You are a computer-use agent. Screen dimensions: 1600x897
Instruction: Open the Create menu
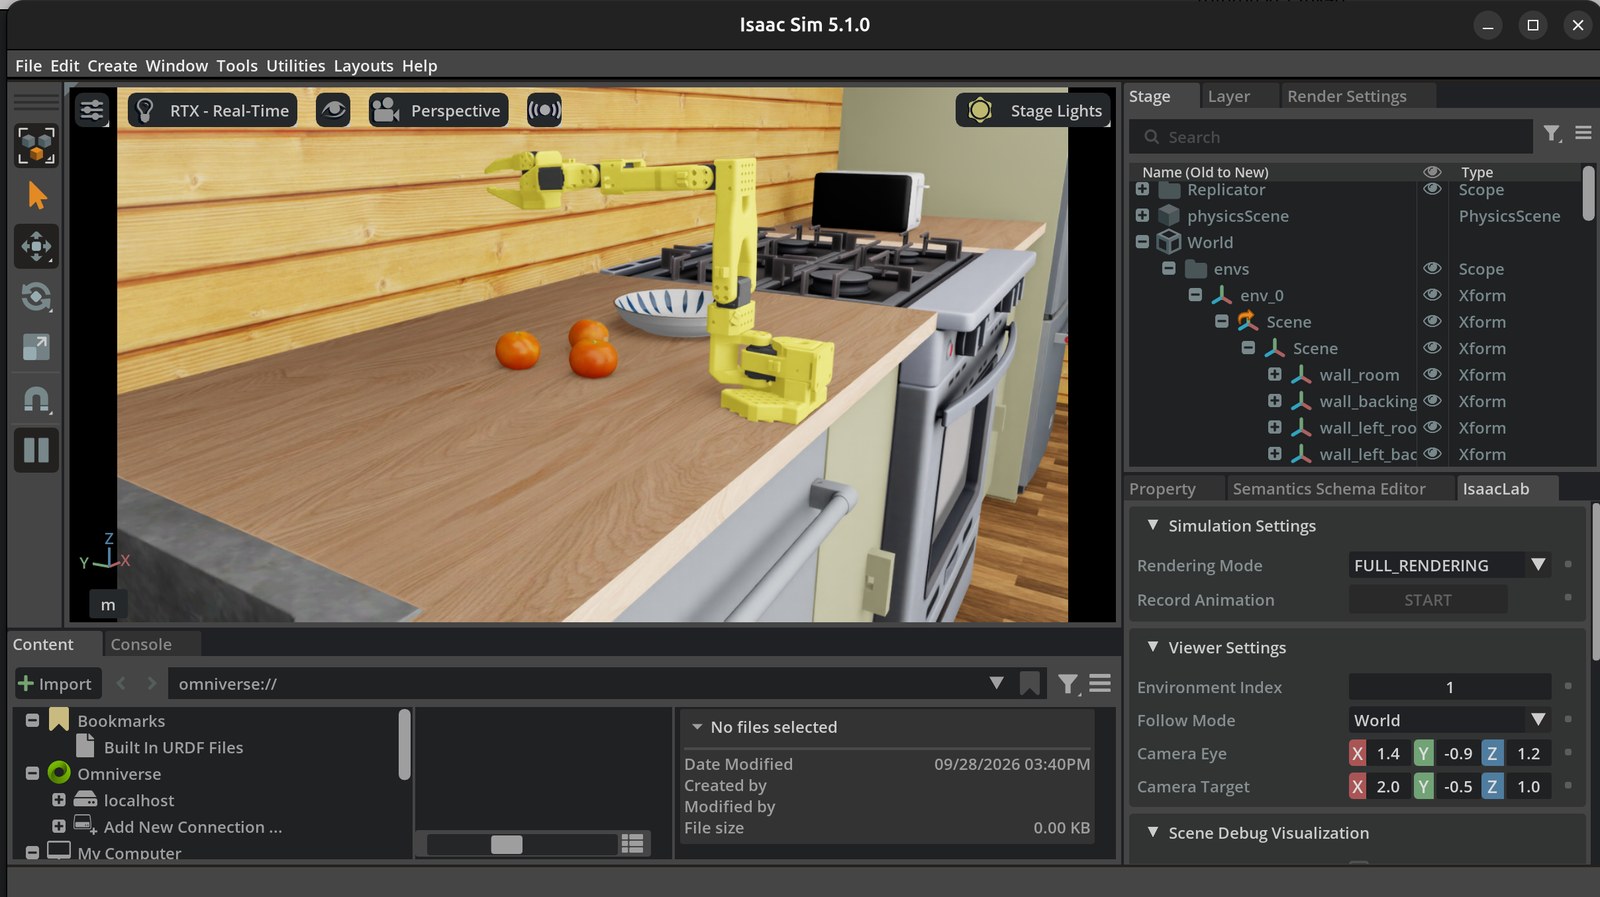tap(112, 66)
